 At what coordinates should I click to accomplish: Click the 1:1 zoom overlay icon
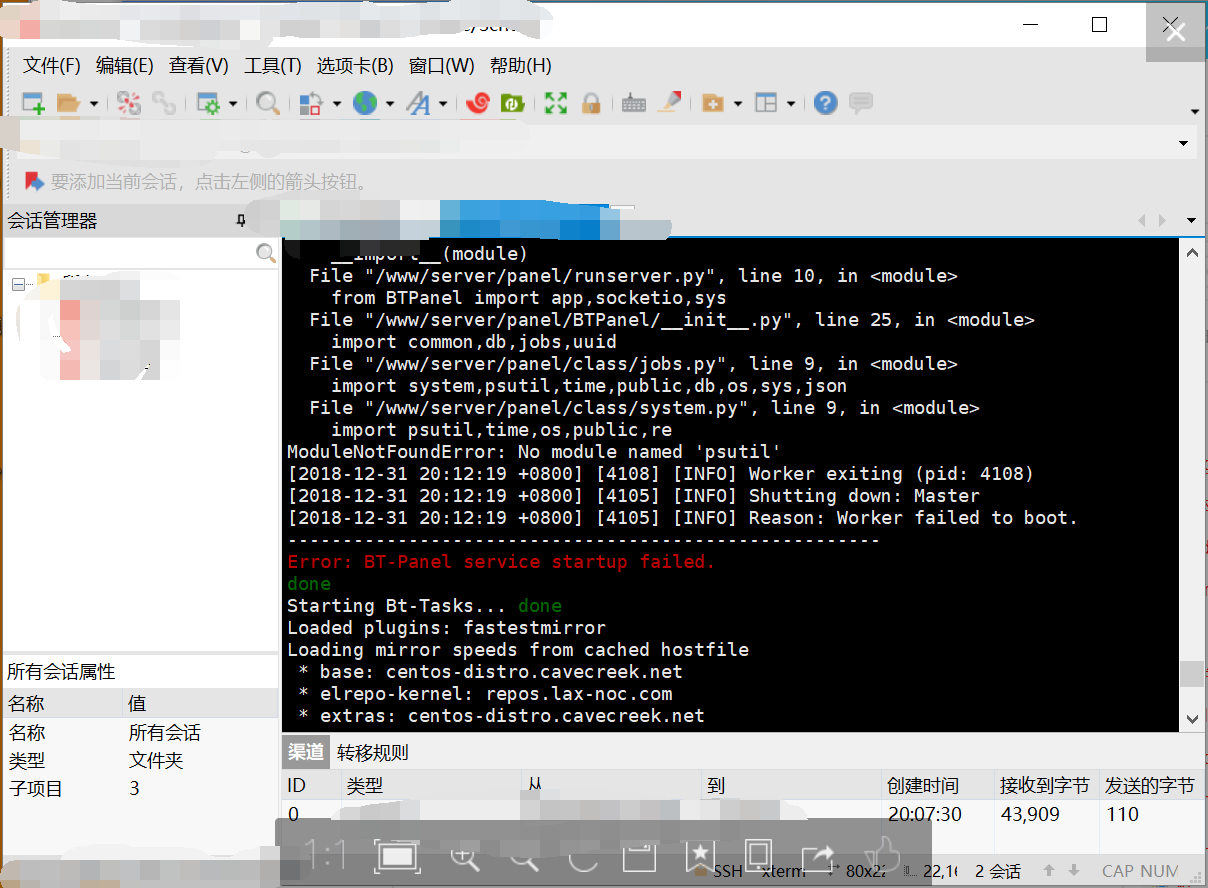click(x=326, y=855)
